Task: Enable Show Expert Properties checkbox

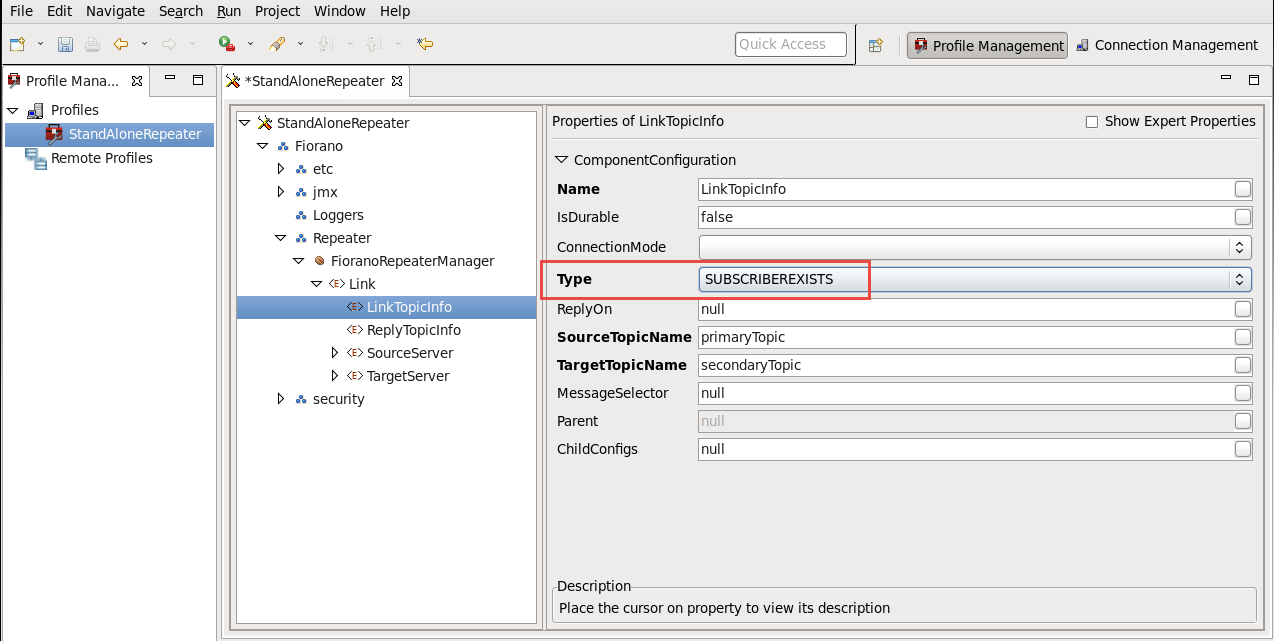Action: (1092, 122)
